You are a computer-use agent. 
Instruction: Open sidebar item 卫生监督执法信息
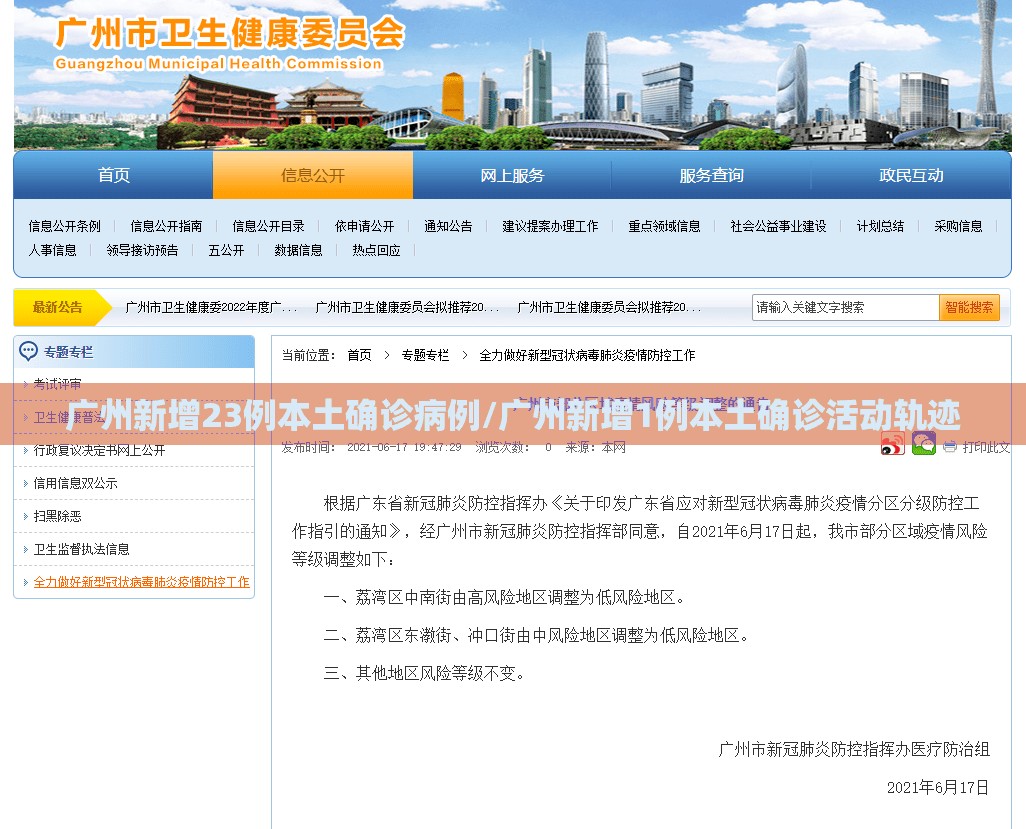coord(81,549)
